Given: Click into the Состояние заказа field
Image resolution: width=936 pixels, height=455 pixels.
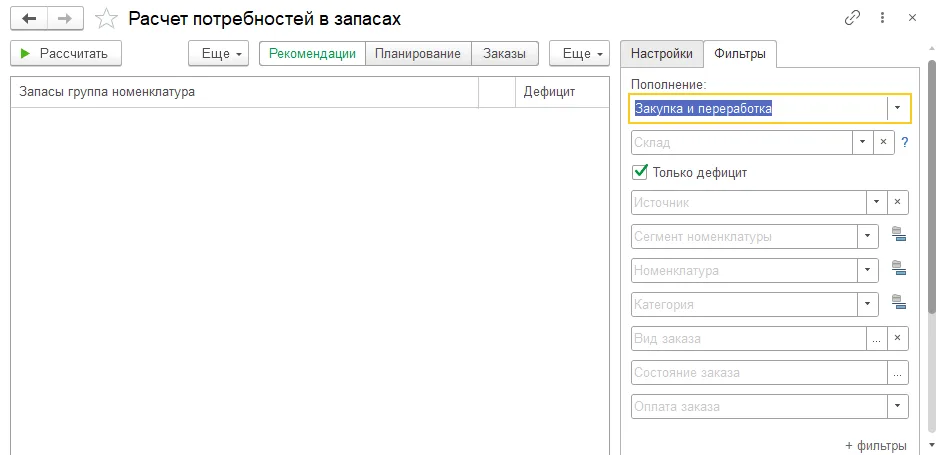Looking at the screenshot, I should (759, 373).
